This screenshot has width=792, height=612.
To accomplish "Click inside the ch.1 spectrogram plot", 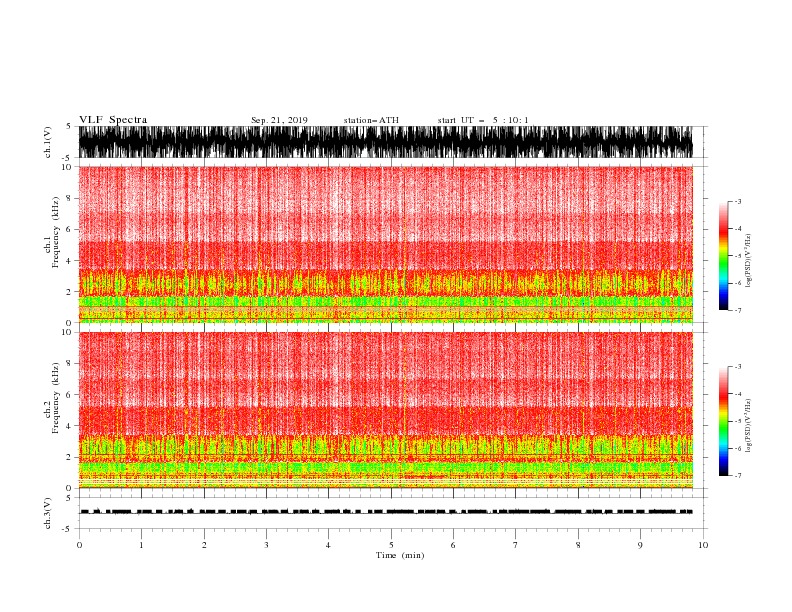I will pyautogui.click(x=385, y=244).
